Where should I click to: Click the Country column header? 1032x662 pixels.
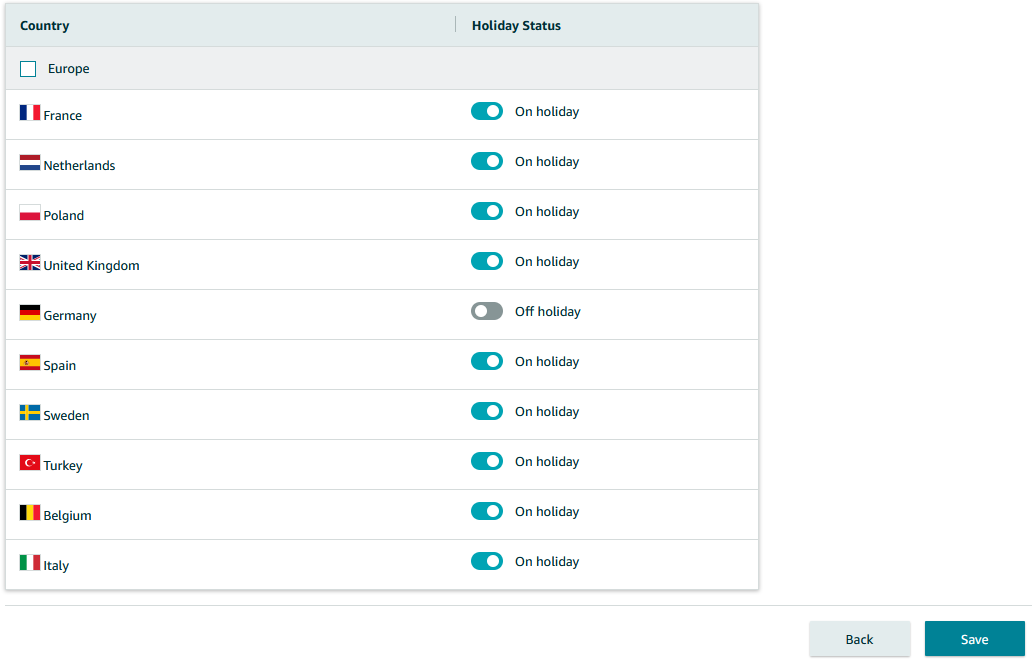coord(45,26)
